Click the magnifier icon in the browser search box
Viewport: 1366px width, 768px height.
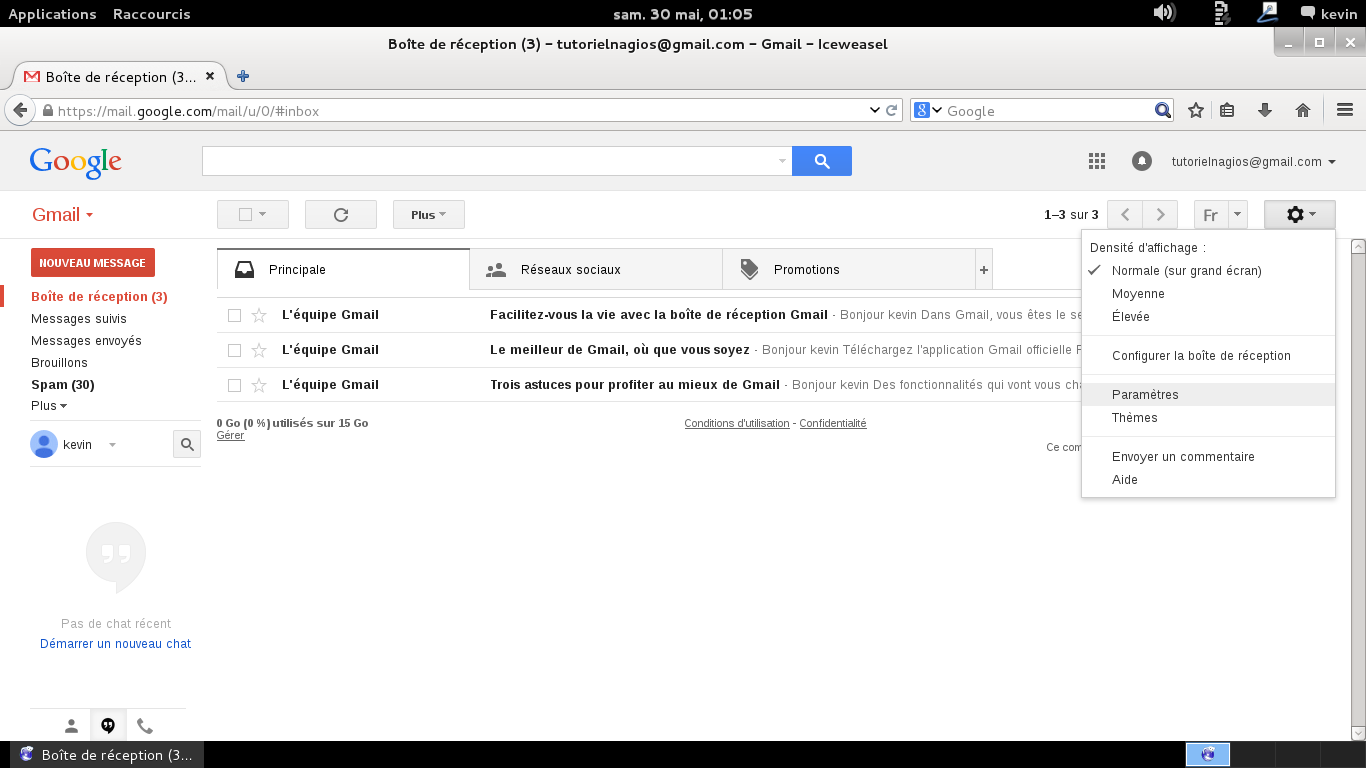click(x=1162, y=110)
